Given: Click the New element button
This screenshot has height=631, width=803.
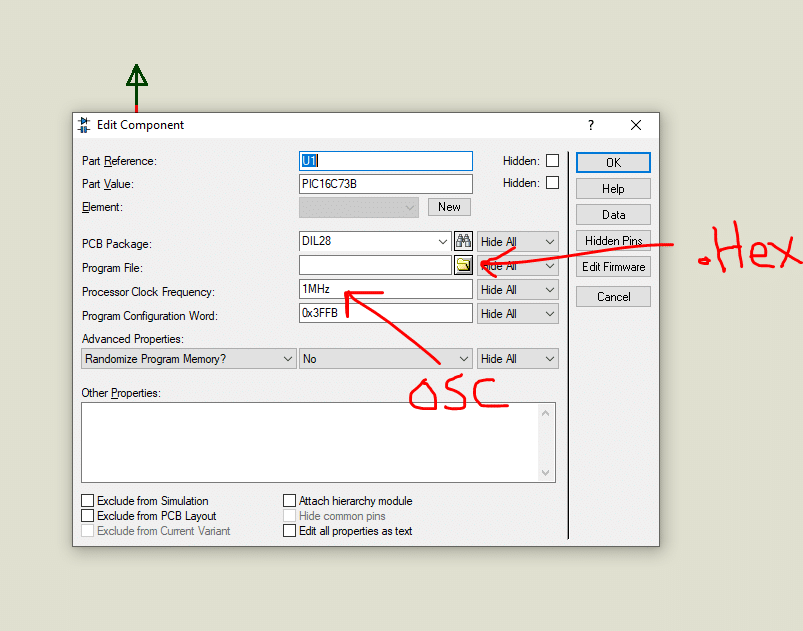Looking at the screenshot, I should 449,207.
